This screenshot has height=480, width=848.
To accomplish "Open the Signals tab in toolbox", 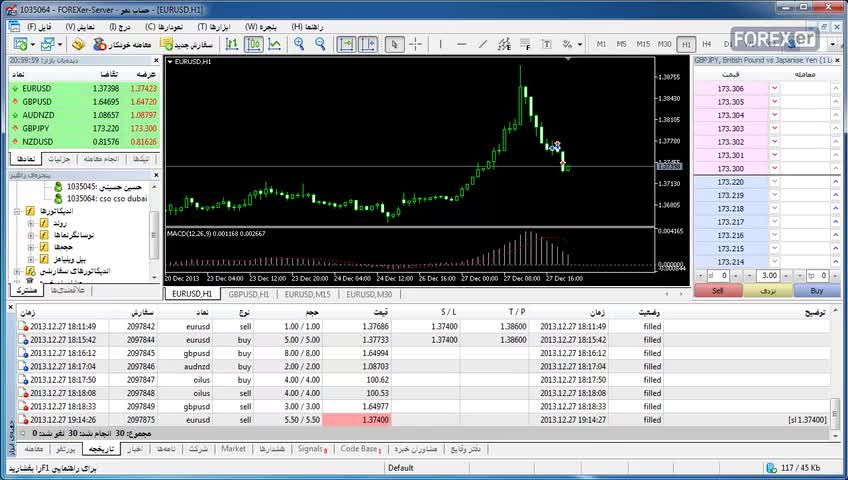I will click(x=312, y=449).
